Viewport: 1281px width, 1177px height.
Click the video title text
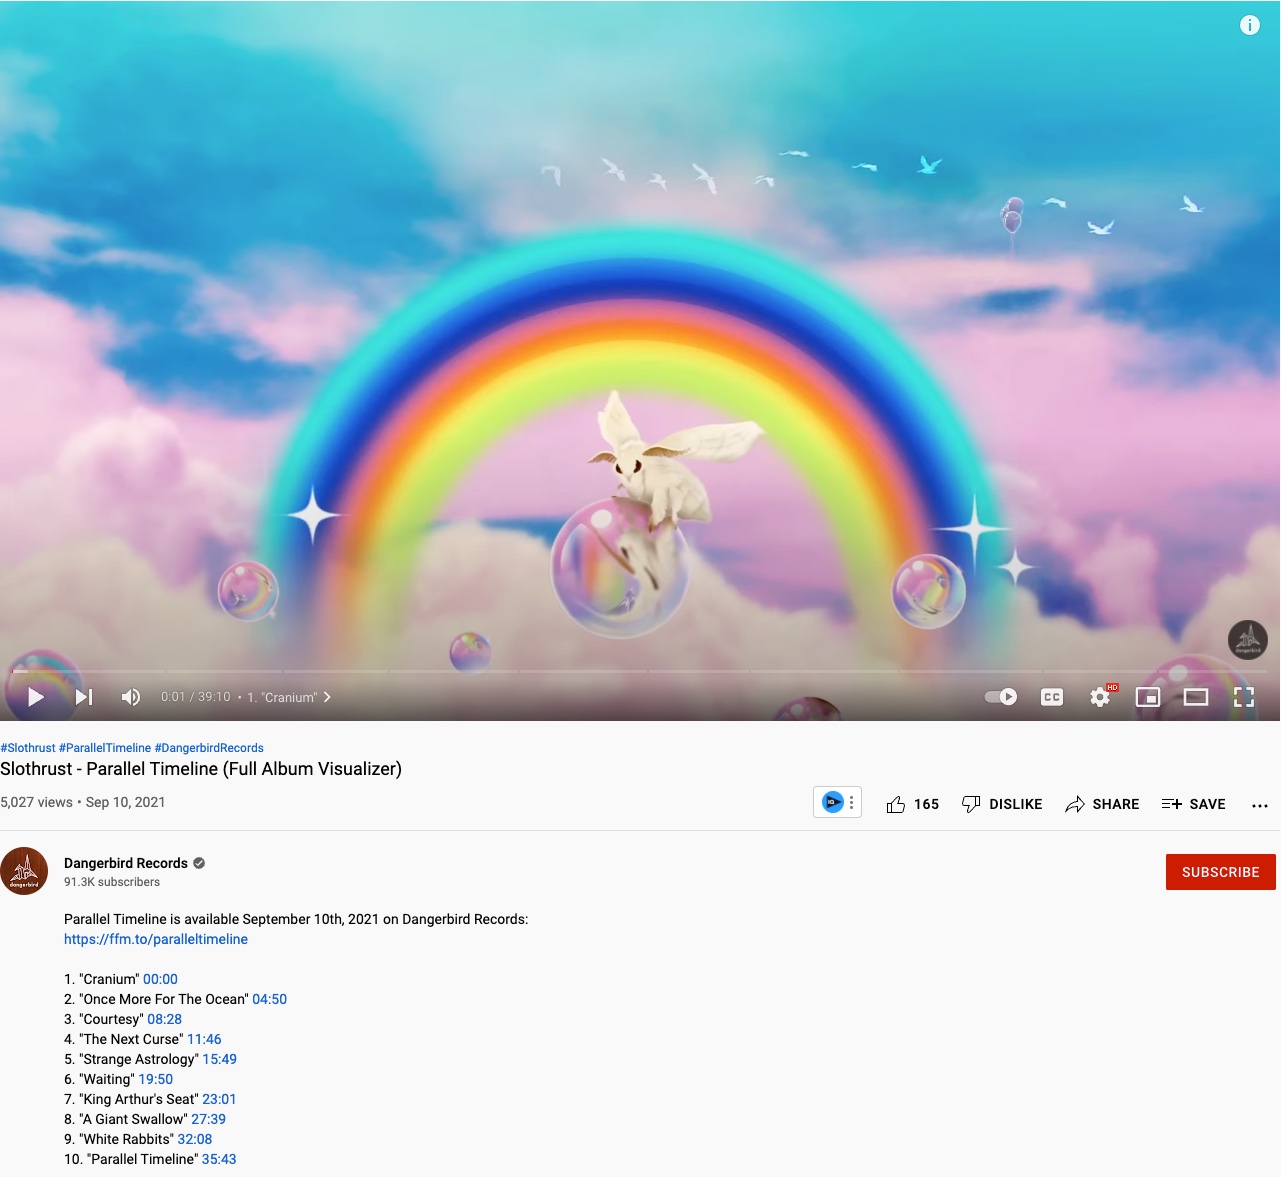pos(201,769)
